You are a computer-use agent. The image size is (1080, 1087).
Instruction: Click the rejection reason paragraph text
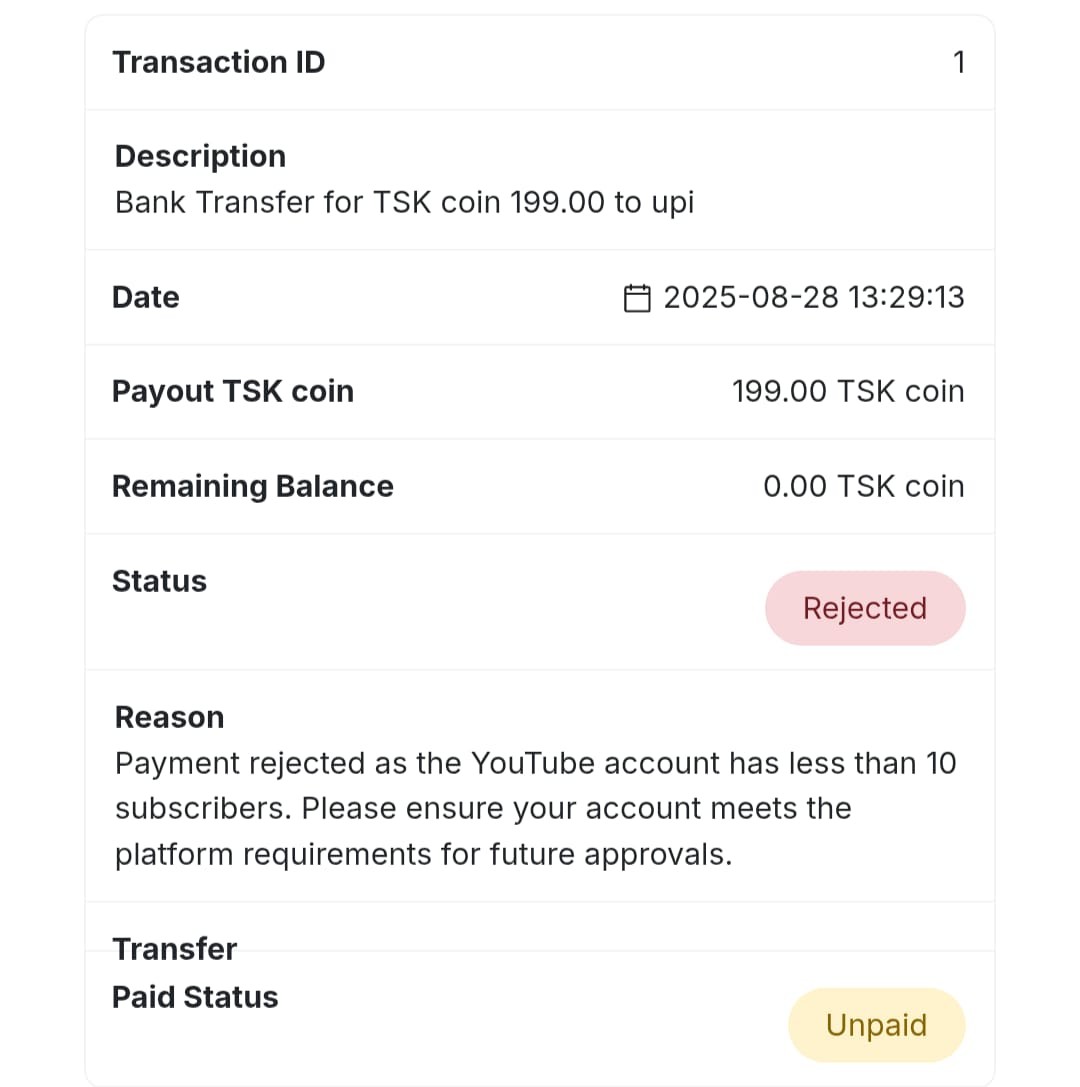click(535, 809)
